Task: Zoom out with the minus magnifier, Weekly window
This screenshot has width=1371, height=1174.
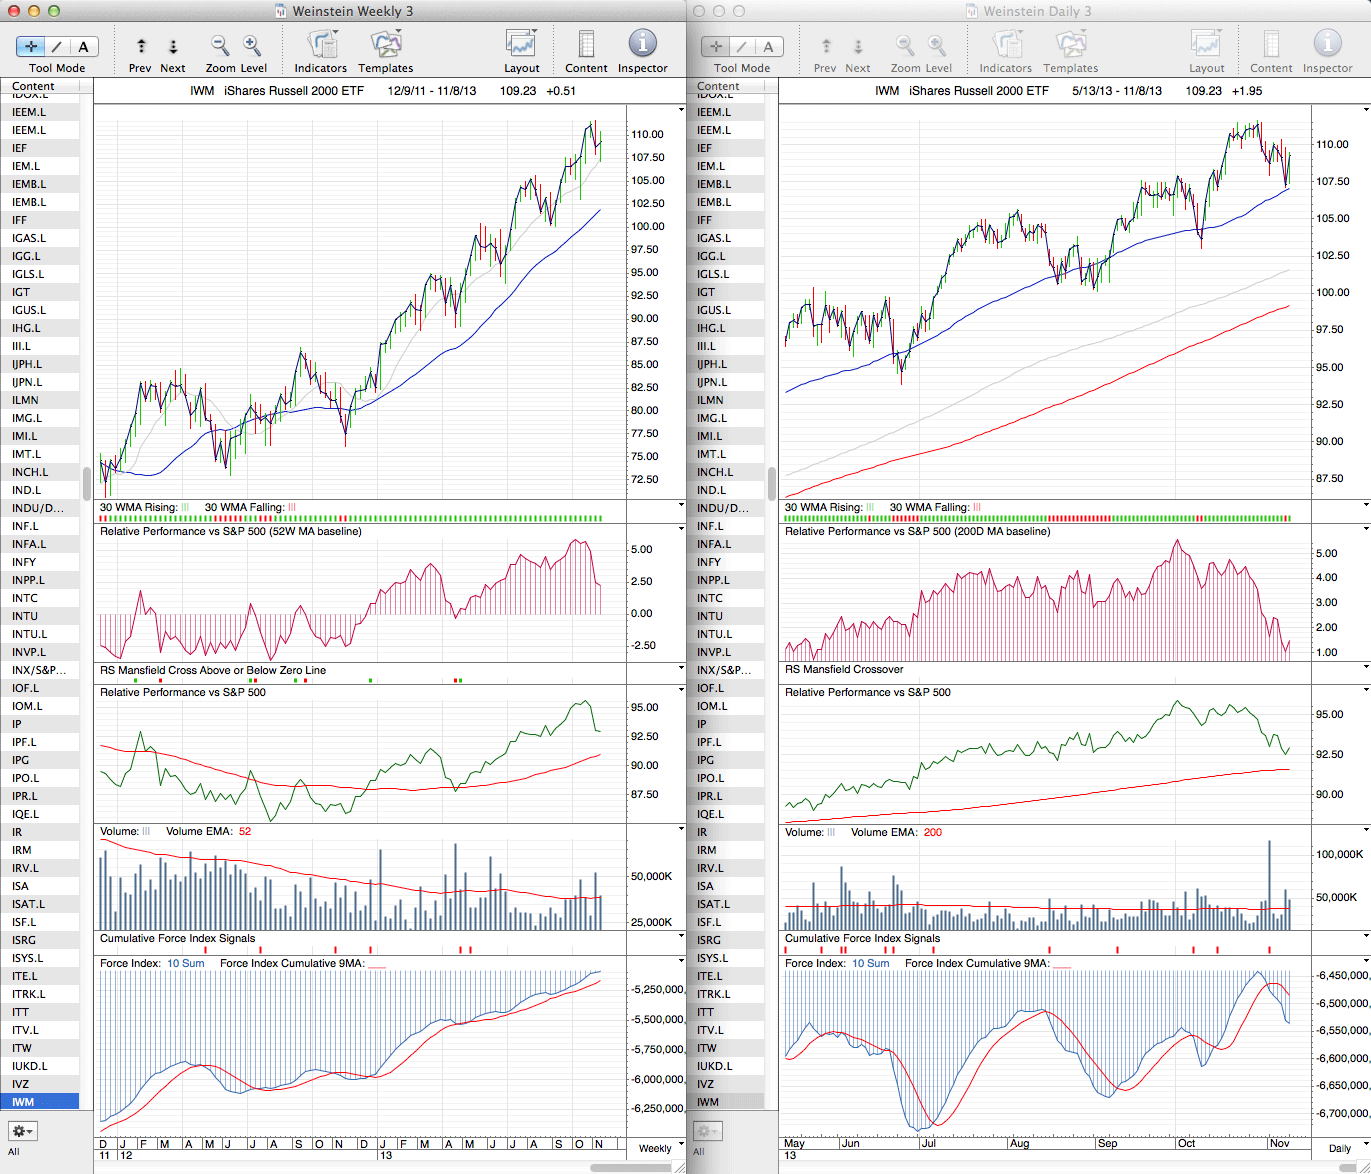Action: click(220, 46)
